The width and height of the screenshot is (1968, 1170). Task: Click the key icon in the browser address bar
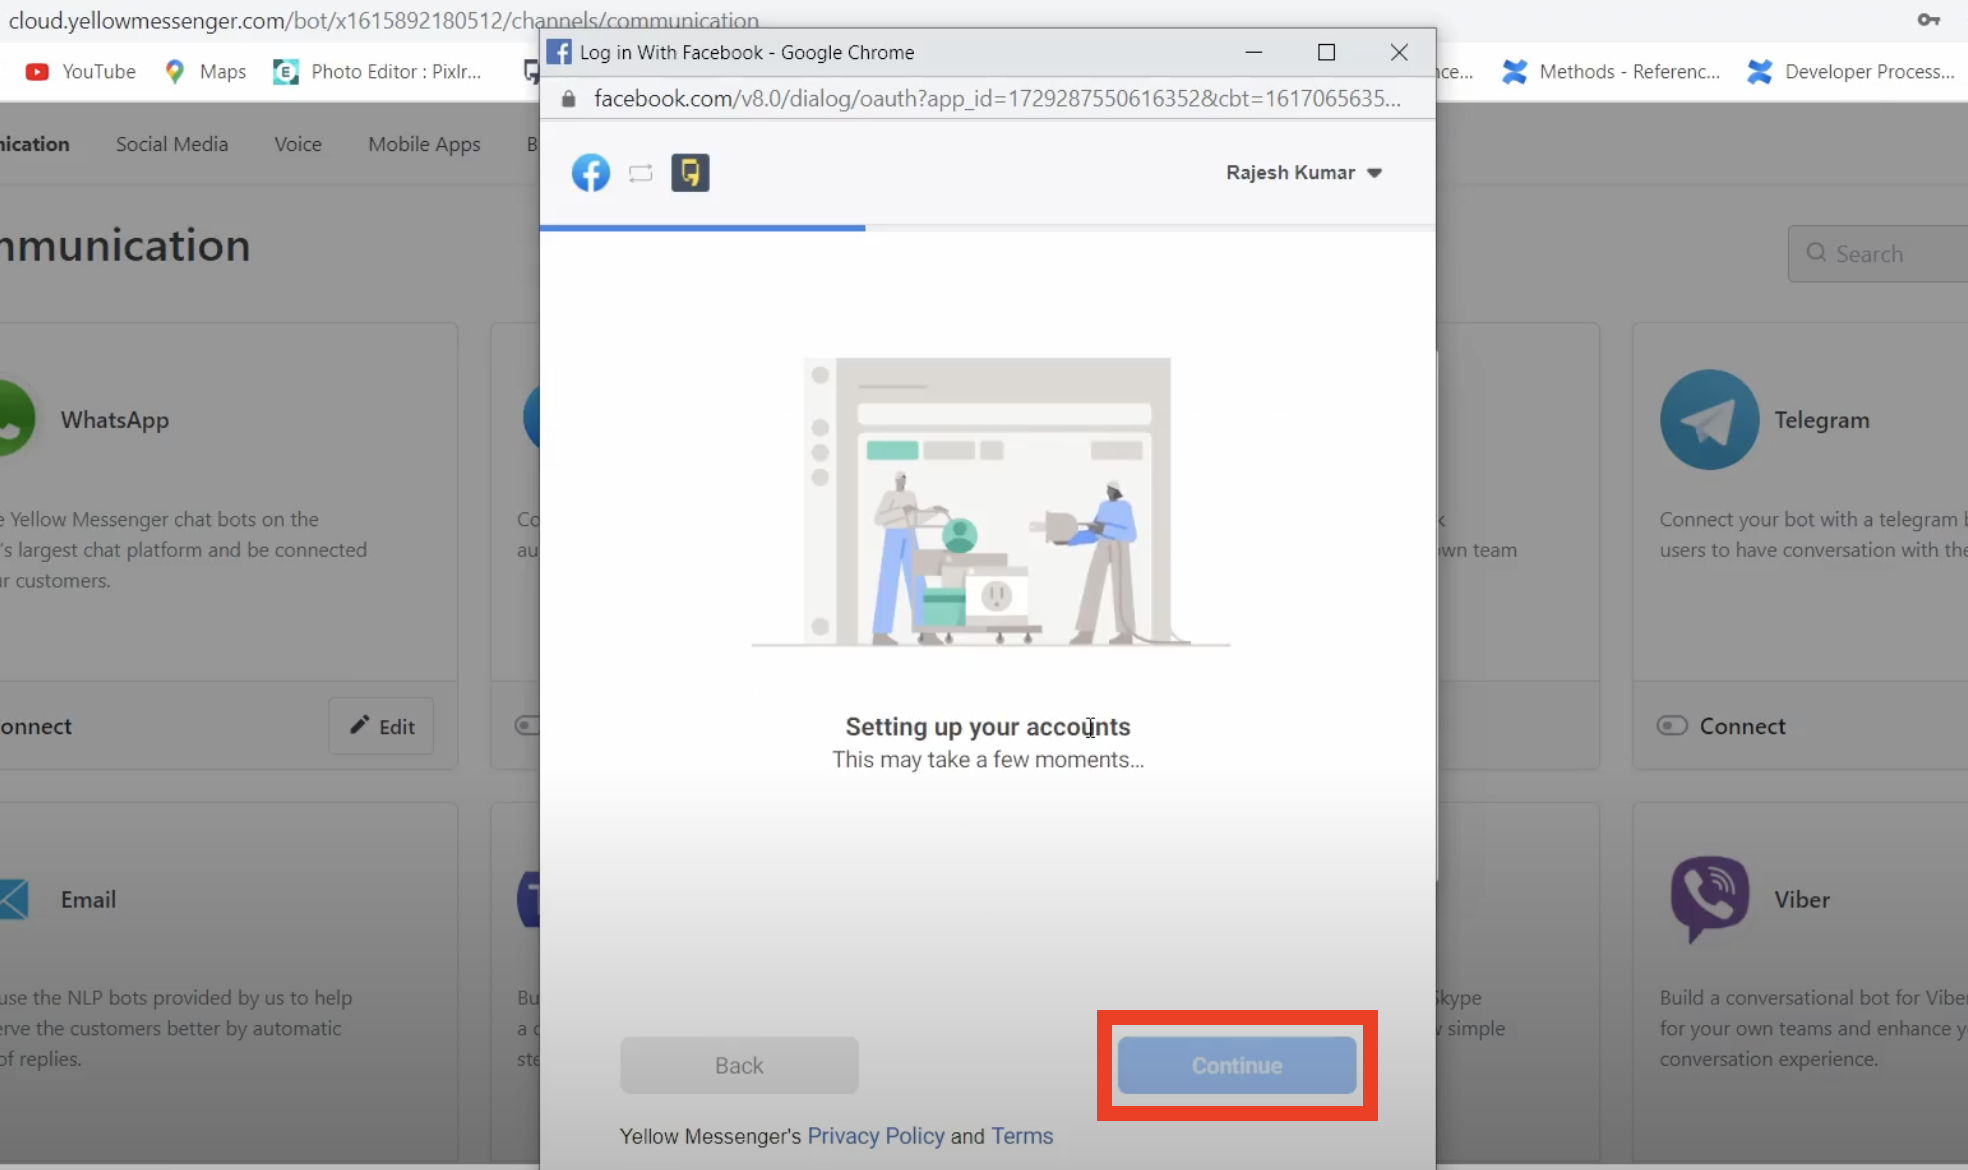pyautogui.click(x=1929, y=19)
